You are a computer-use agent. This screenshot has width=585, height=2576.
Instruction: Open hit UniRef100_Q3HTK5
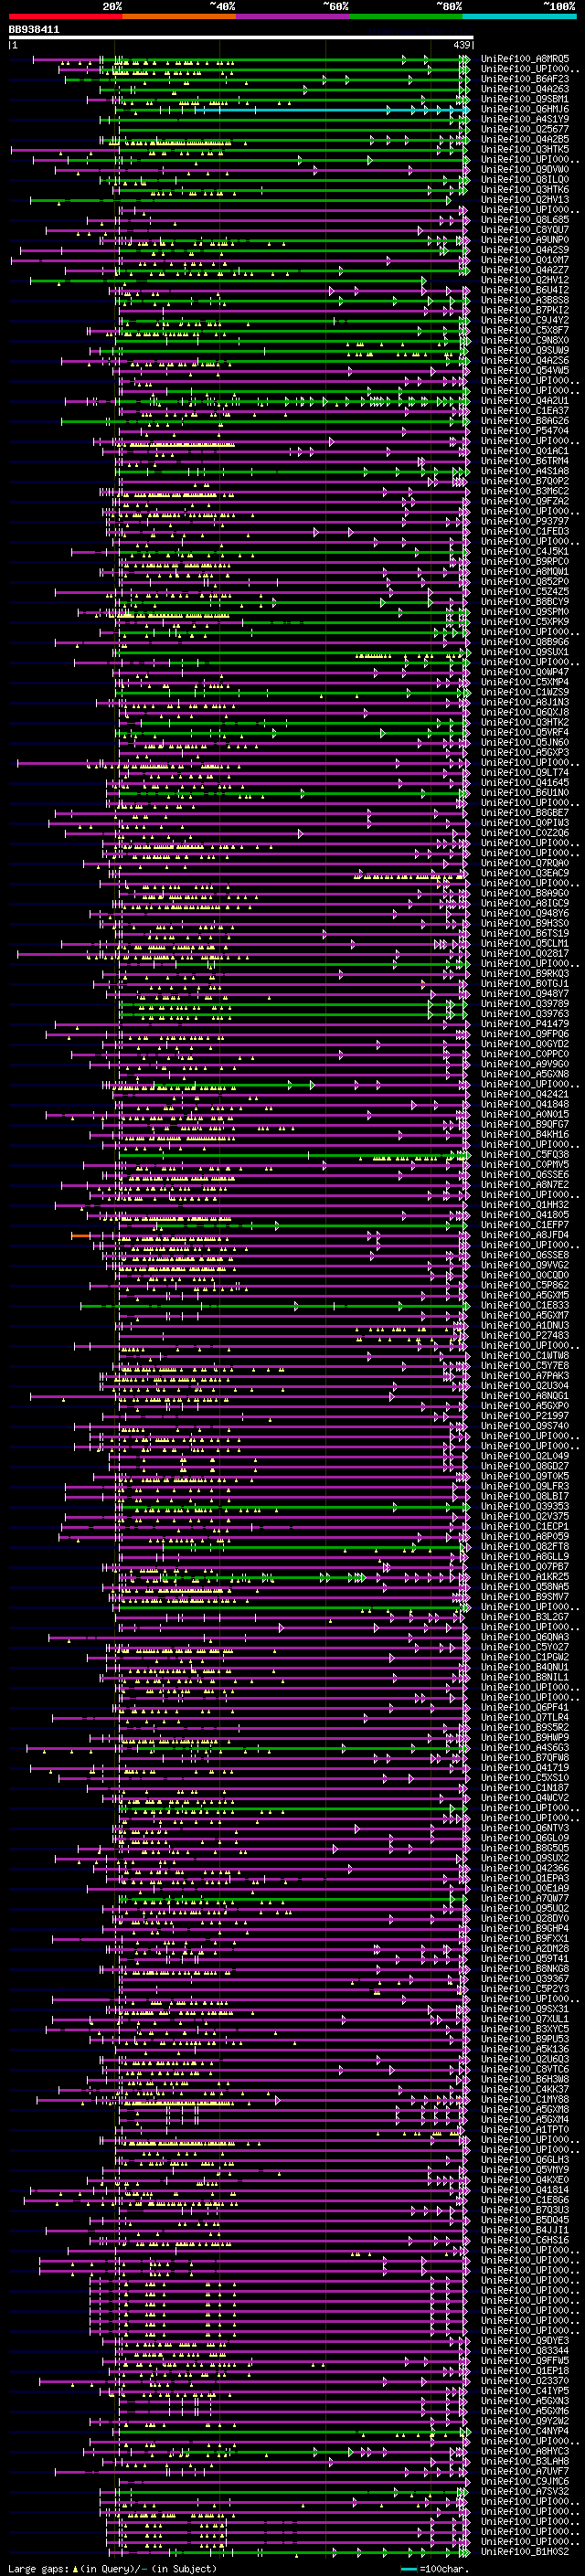525,149
